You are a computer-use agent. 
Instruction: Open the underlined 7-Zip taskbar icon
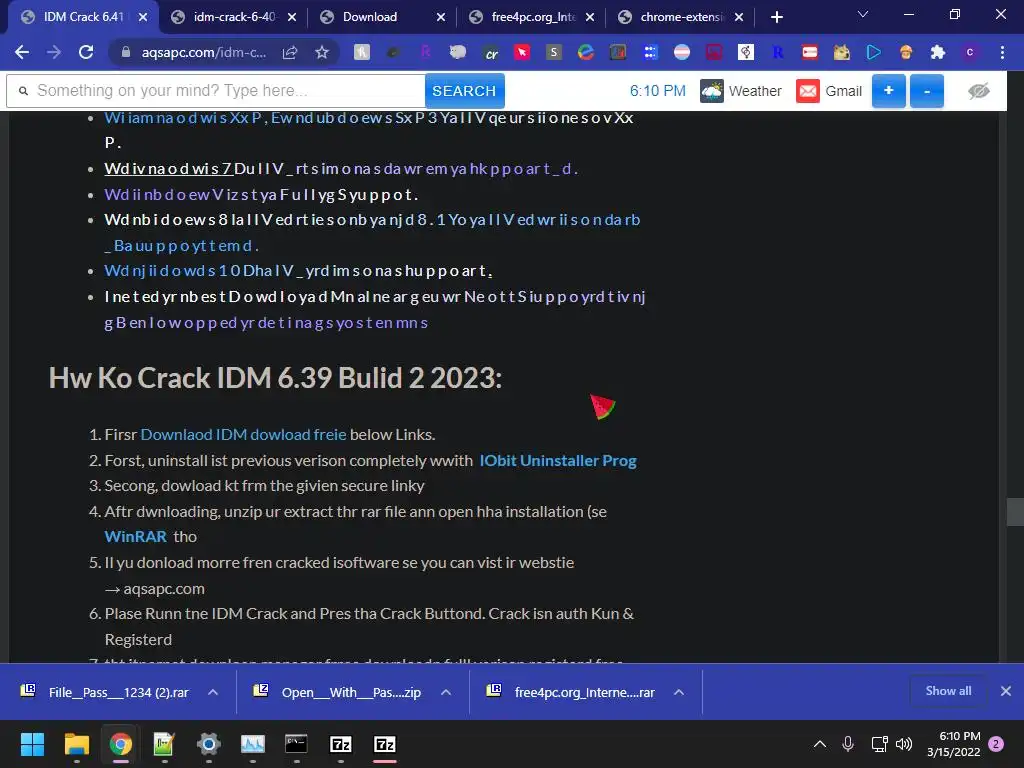pyautogui.click(x=385, y=744)
